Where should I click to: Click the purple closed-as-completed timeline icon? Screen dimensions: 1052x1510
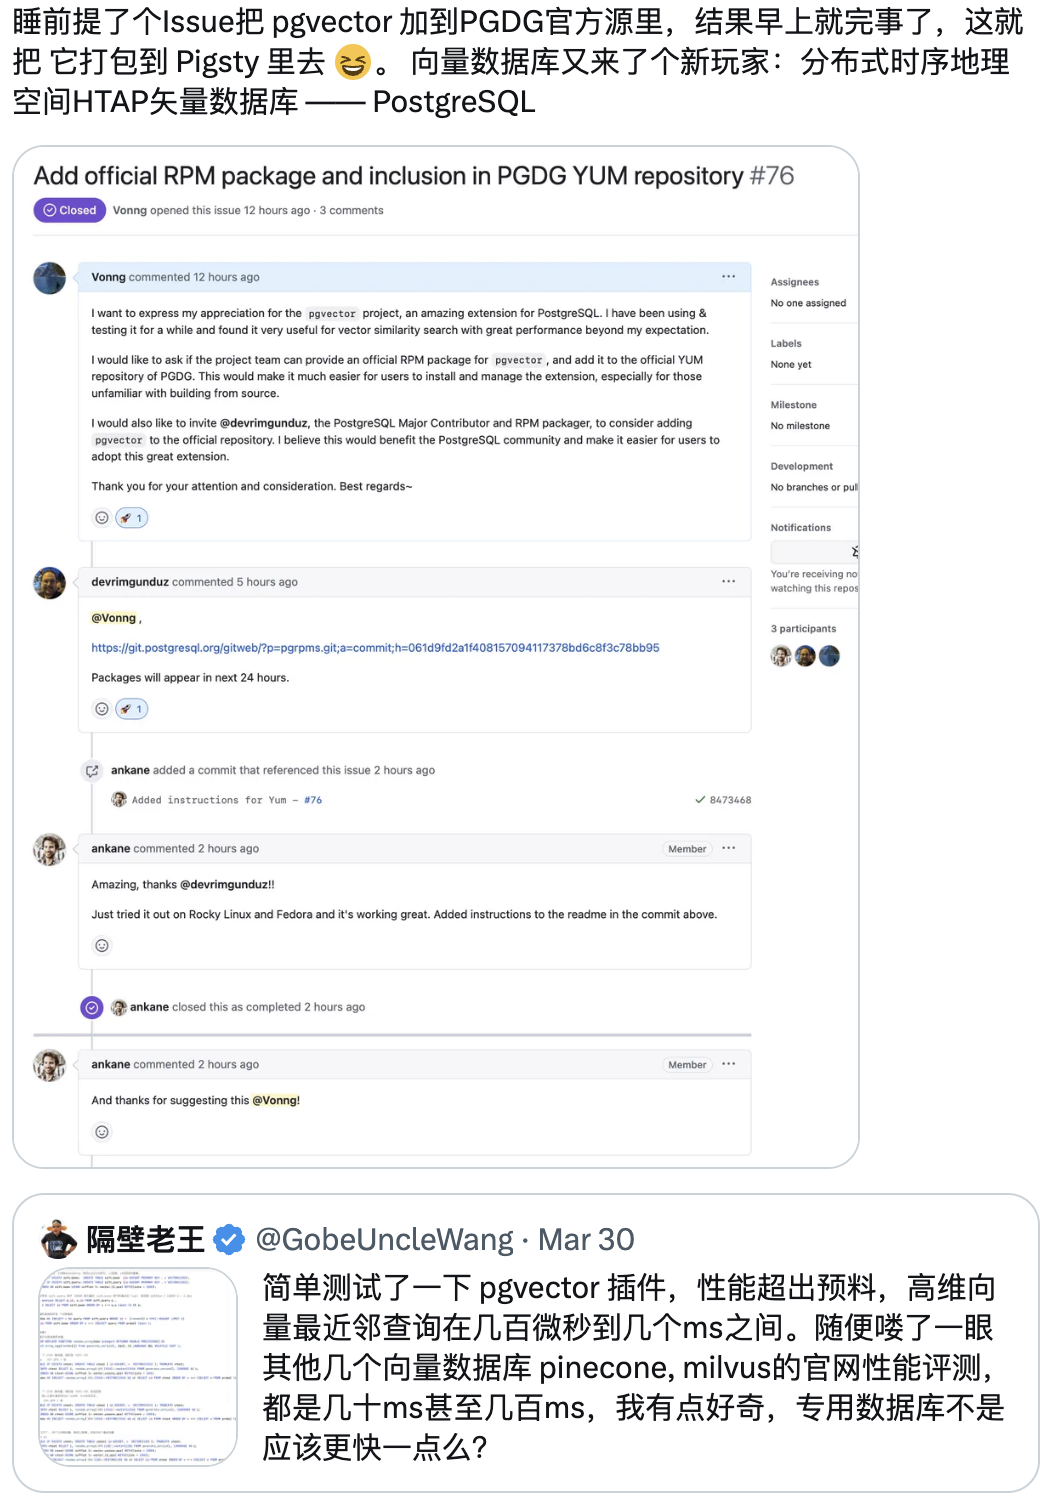pos(92,1008)
